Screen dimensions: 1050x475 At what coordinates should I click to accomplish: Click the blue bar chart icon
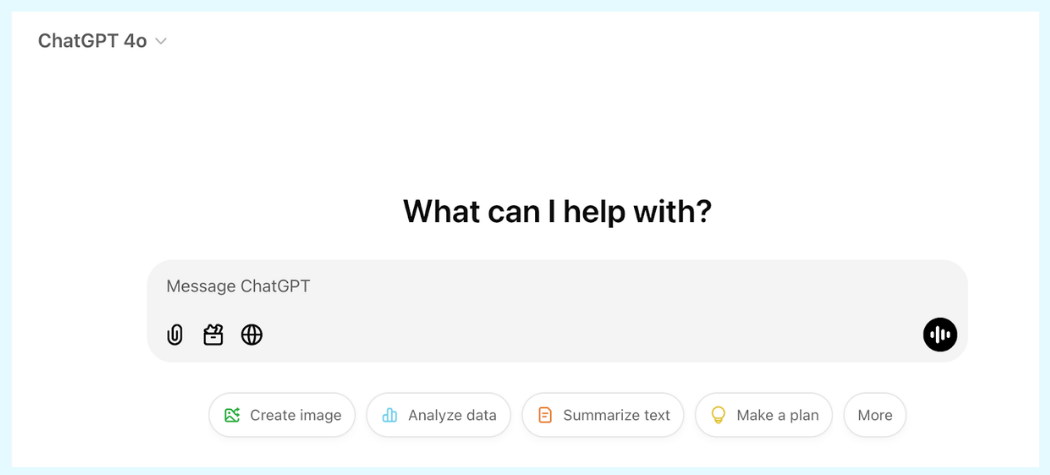point(390,415)
